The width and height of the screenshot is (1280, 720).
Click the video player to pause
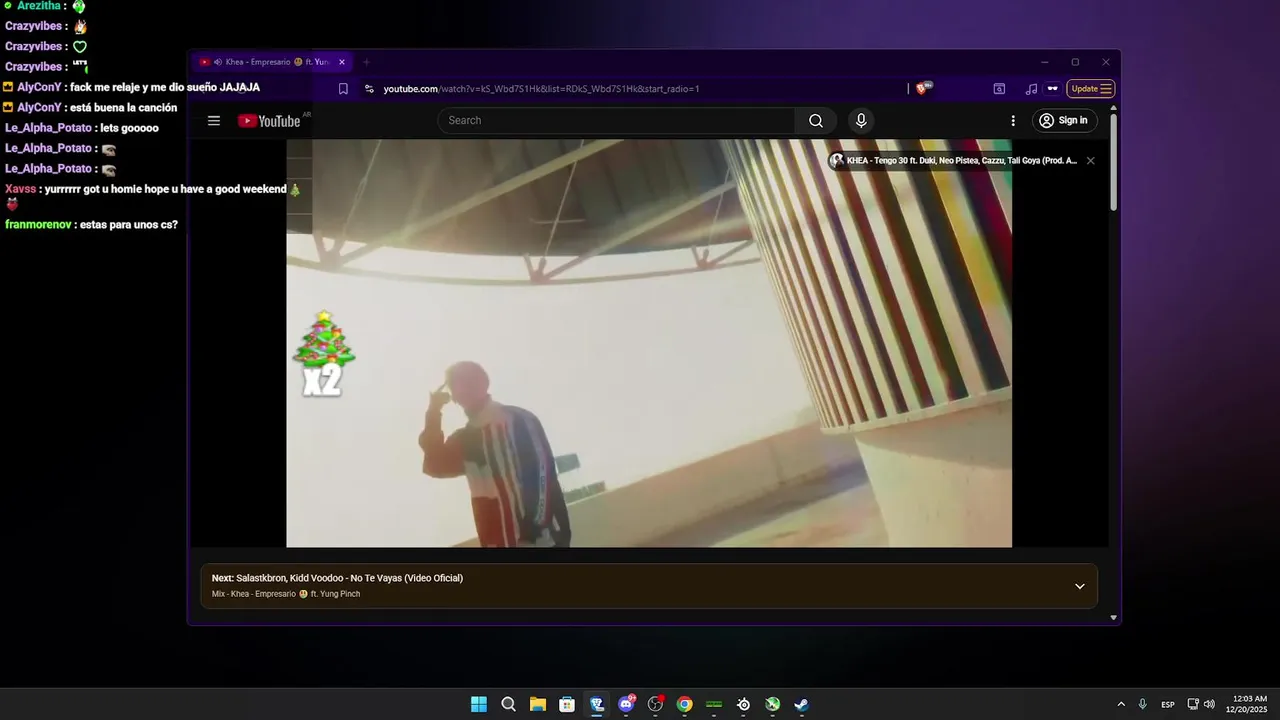pos(649,343)
